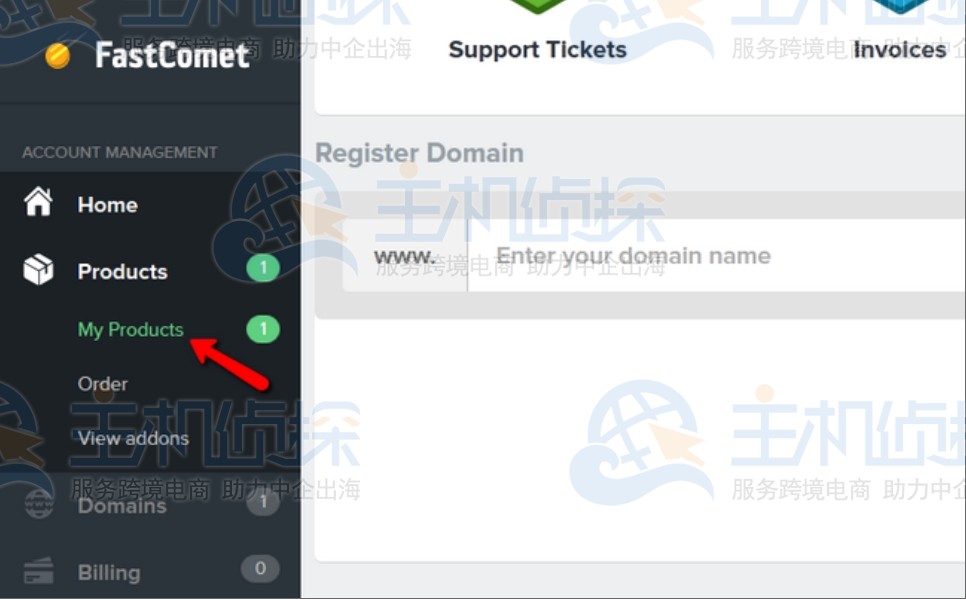This screenshot has height=600, width=966.
Task: Open the Support Tickets link
Action: tap(537, 49)
